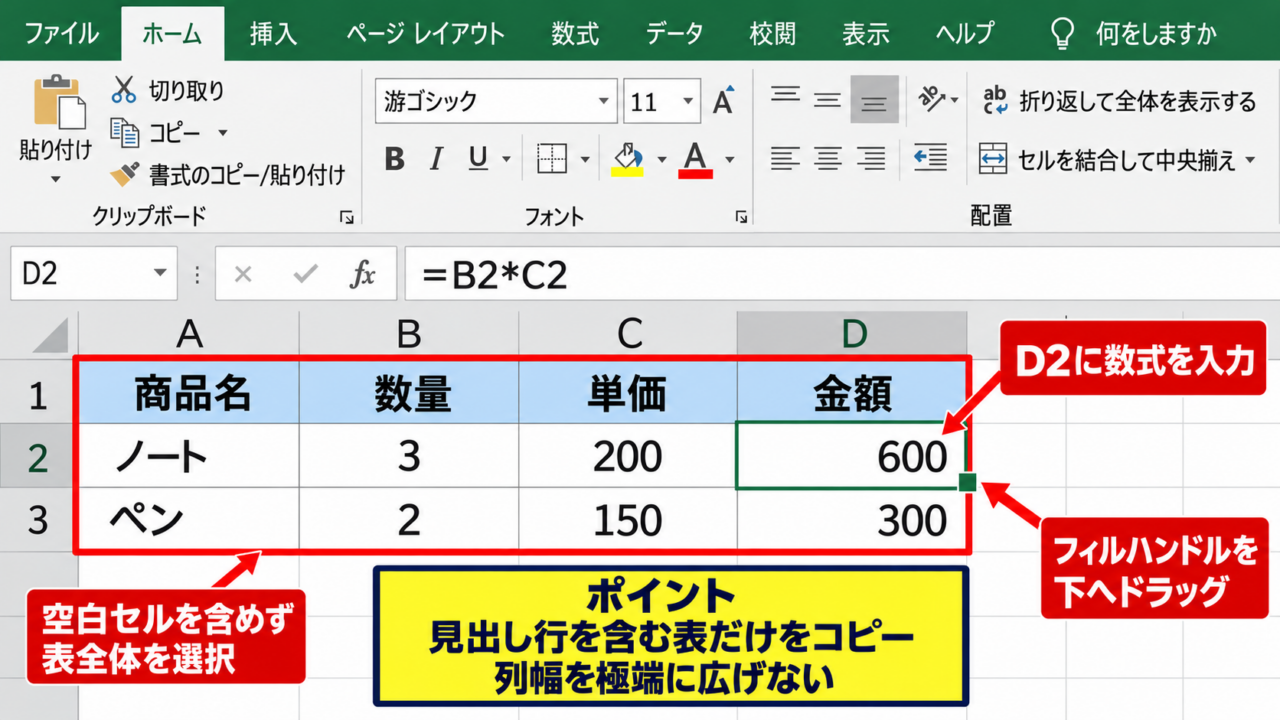The image size is (1280, 720).
Task: Open the ヘルプ tab
Action: 966,34
